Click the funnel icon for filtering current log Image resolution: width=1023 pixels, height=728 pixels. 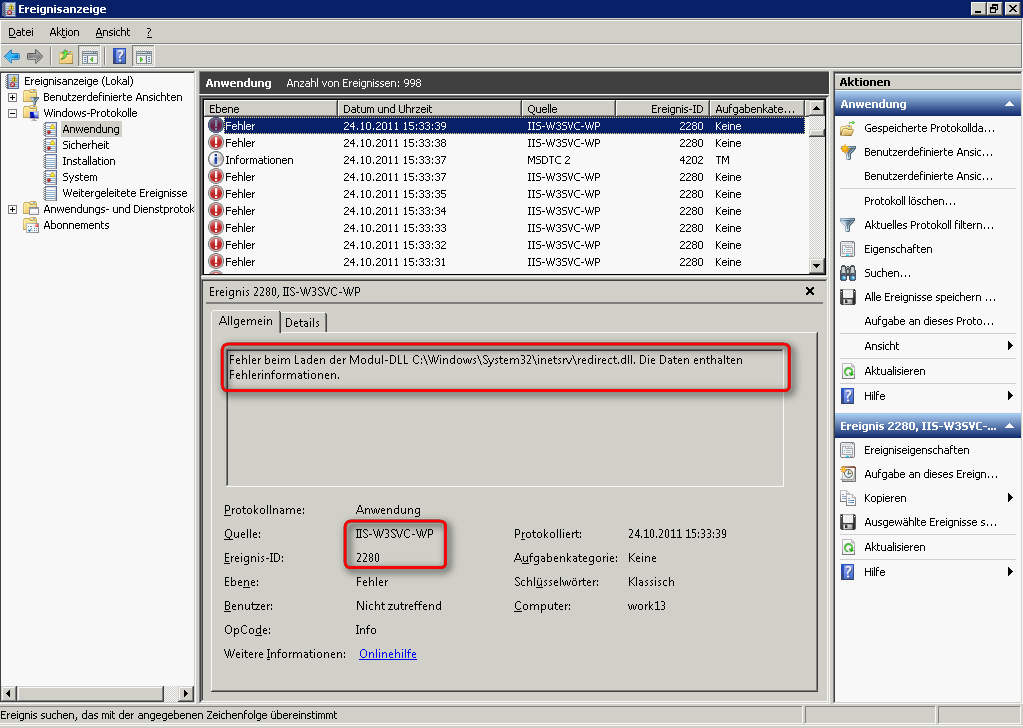point(848,225)
